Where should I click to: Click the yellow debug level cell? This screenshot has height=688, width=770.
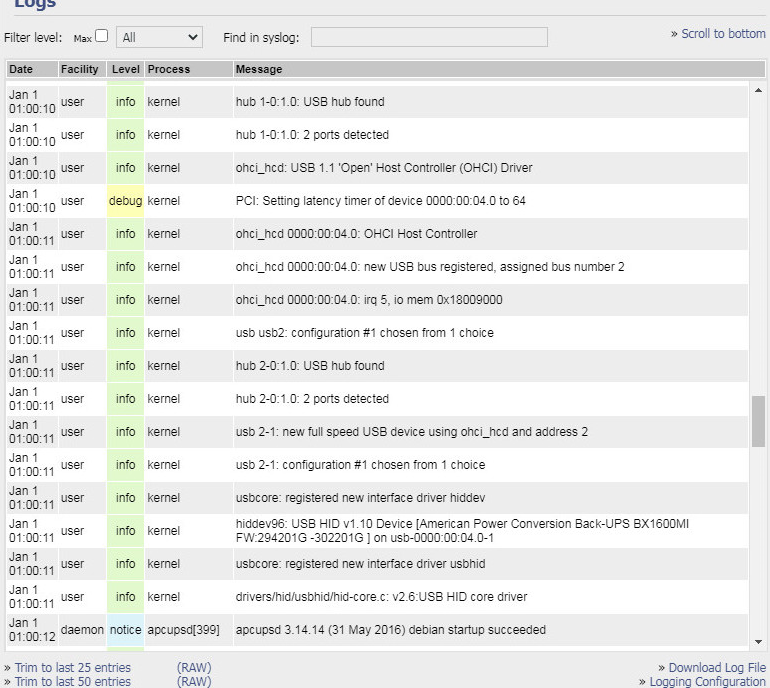pyautogui.click(x=125, y=201)
